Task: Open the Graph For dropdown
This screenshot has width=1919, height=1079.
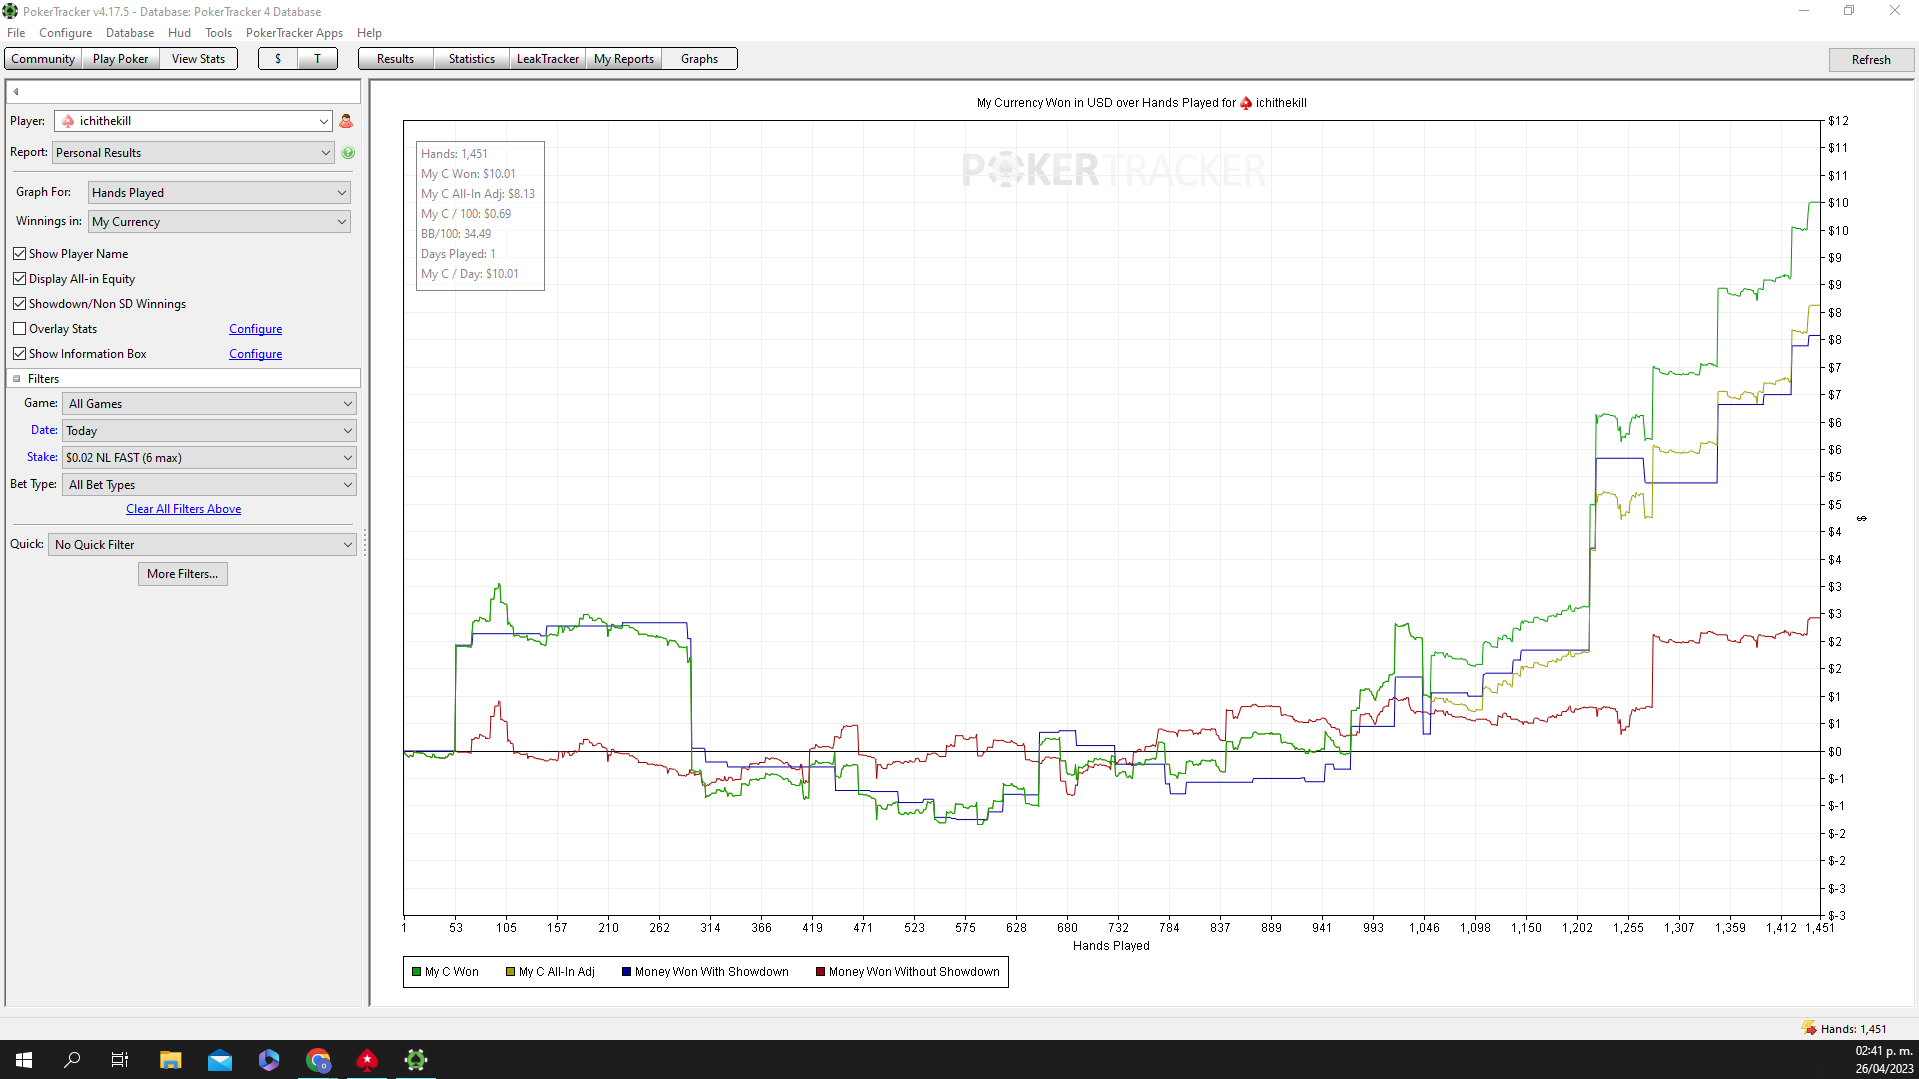Action: pos(219,193)
